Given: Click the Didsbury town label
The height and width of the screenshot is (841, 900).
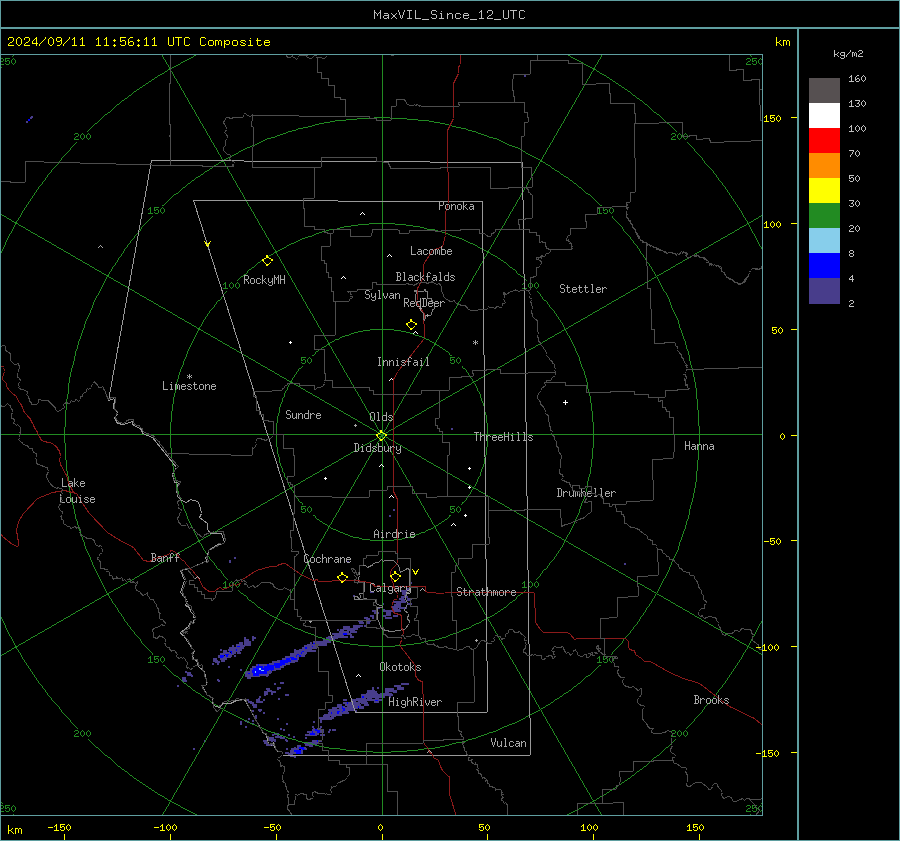Looking at the screenshot, I should coord(378,448).
